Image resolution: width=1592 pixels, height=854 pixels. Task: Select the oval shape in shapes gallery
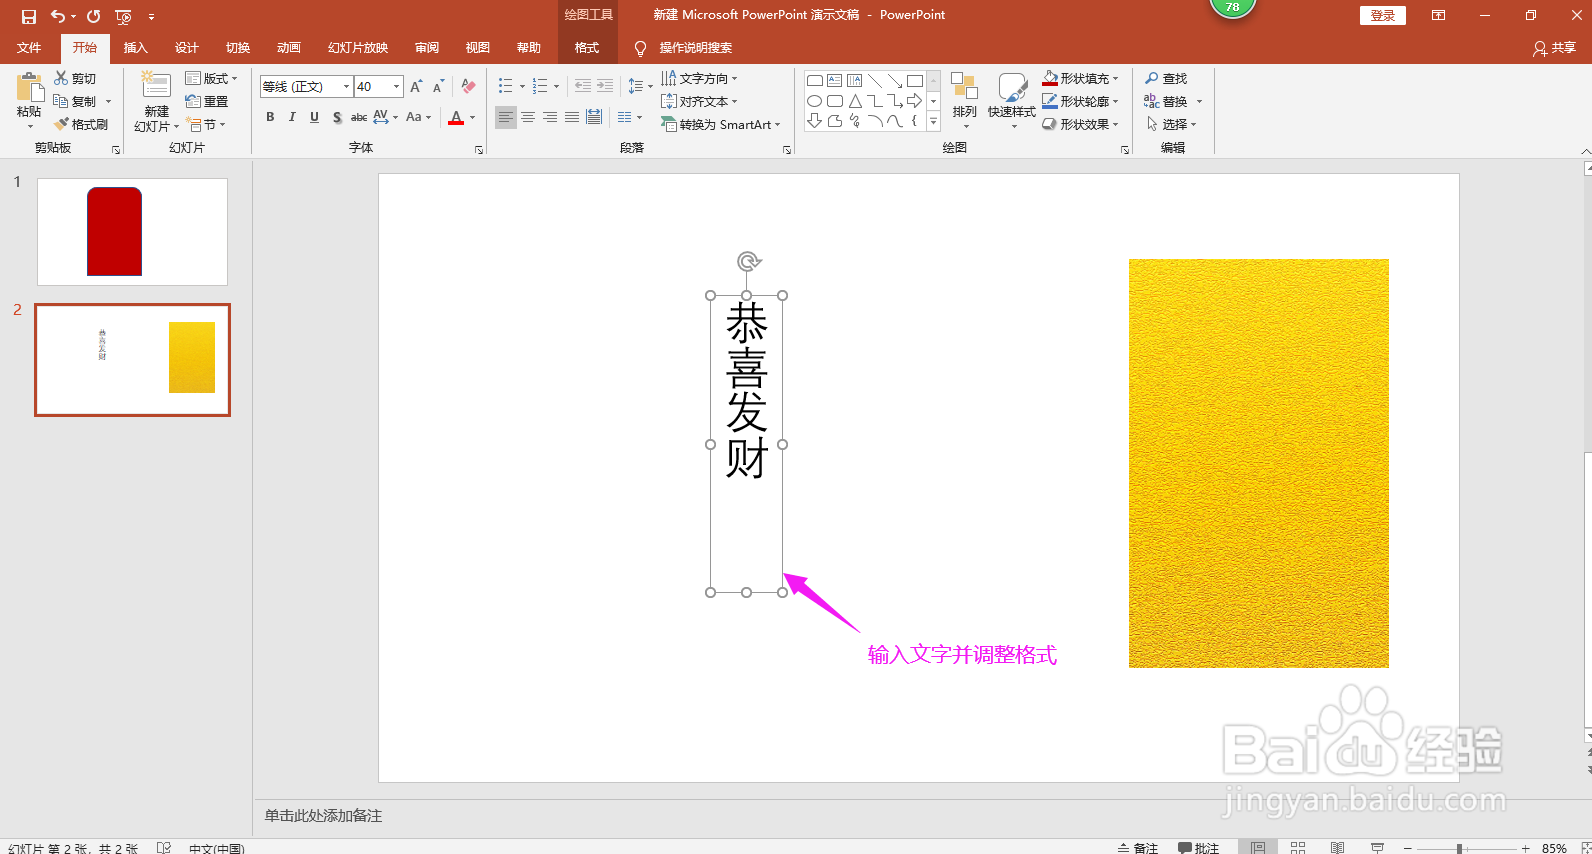pos(815,101)
